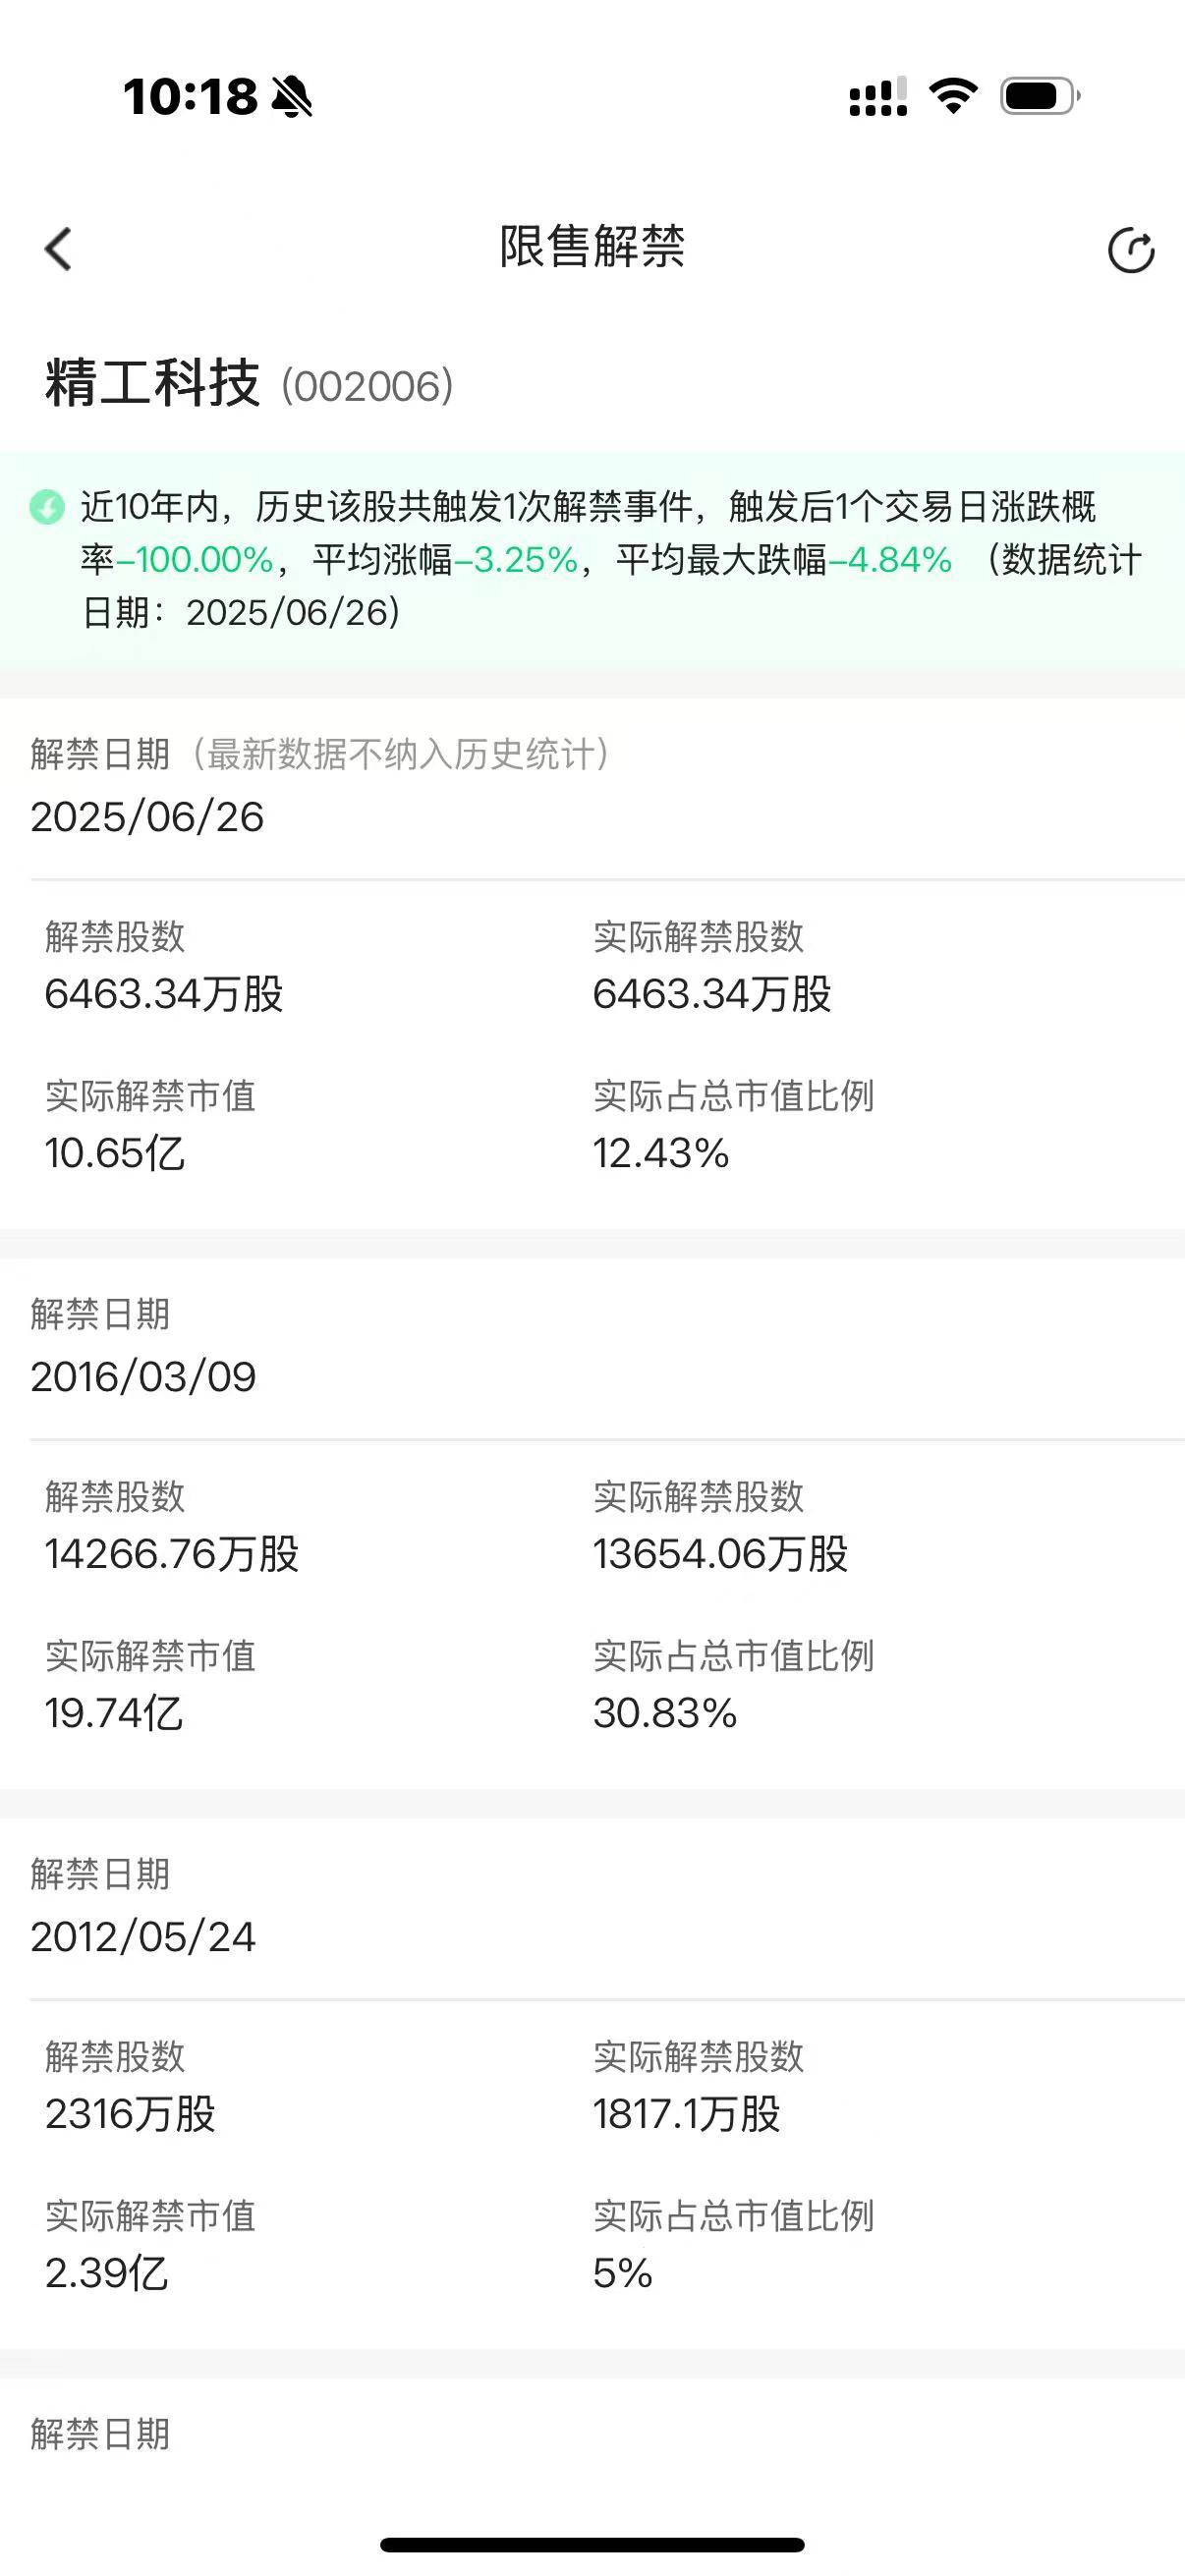The height and width of the screenshot is (2576, 1185).
Task: Select the 精工科技 stock name
Action: click(x=152, y=383)
